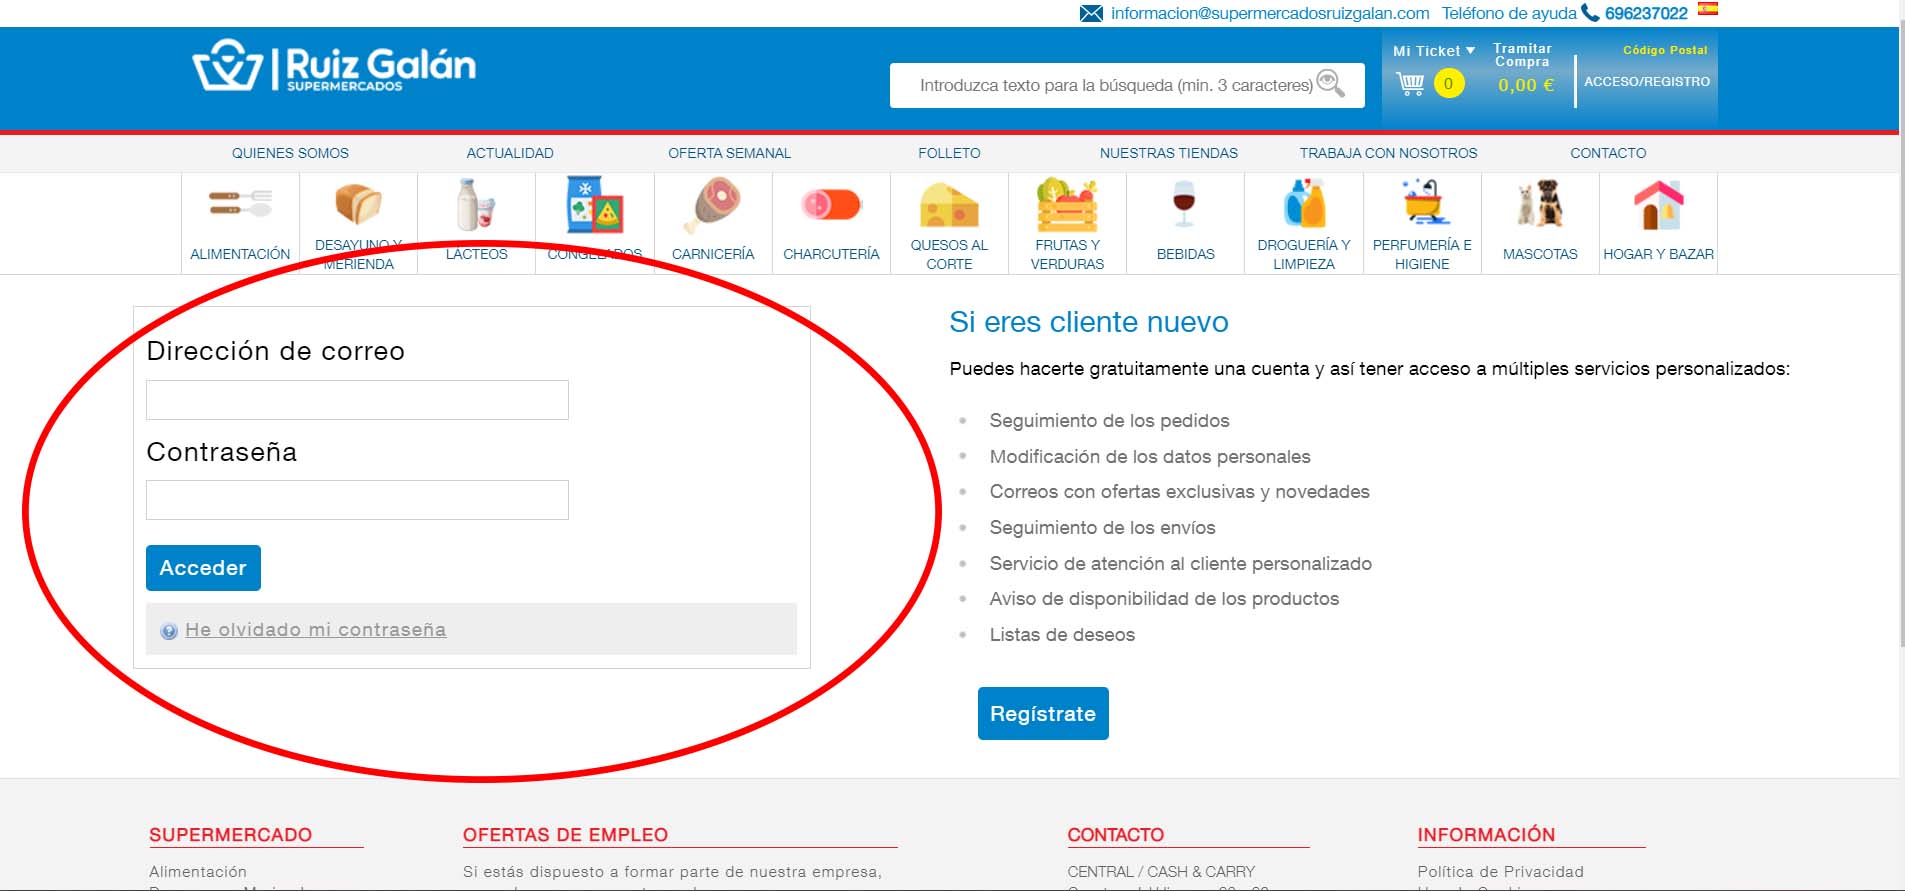
Task: Open the Folleto menu item
Action: (x=949, y=153)
